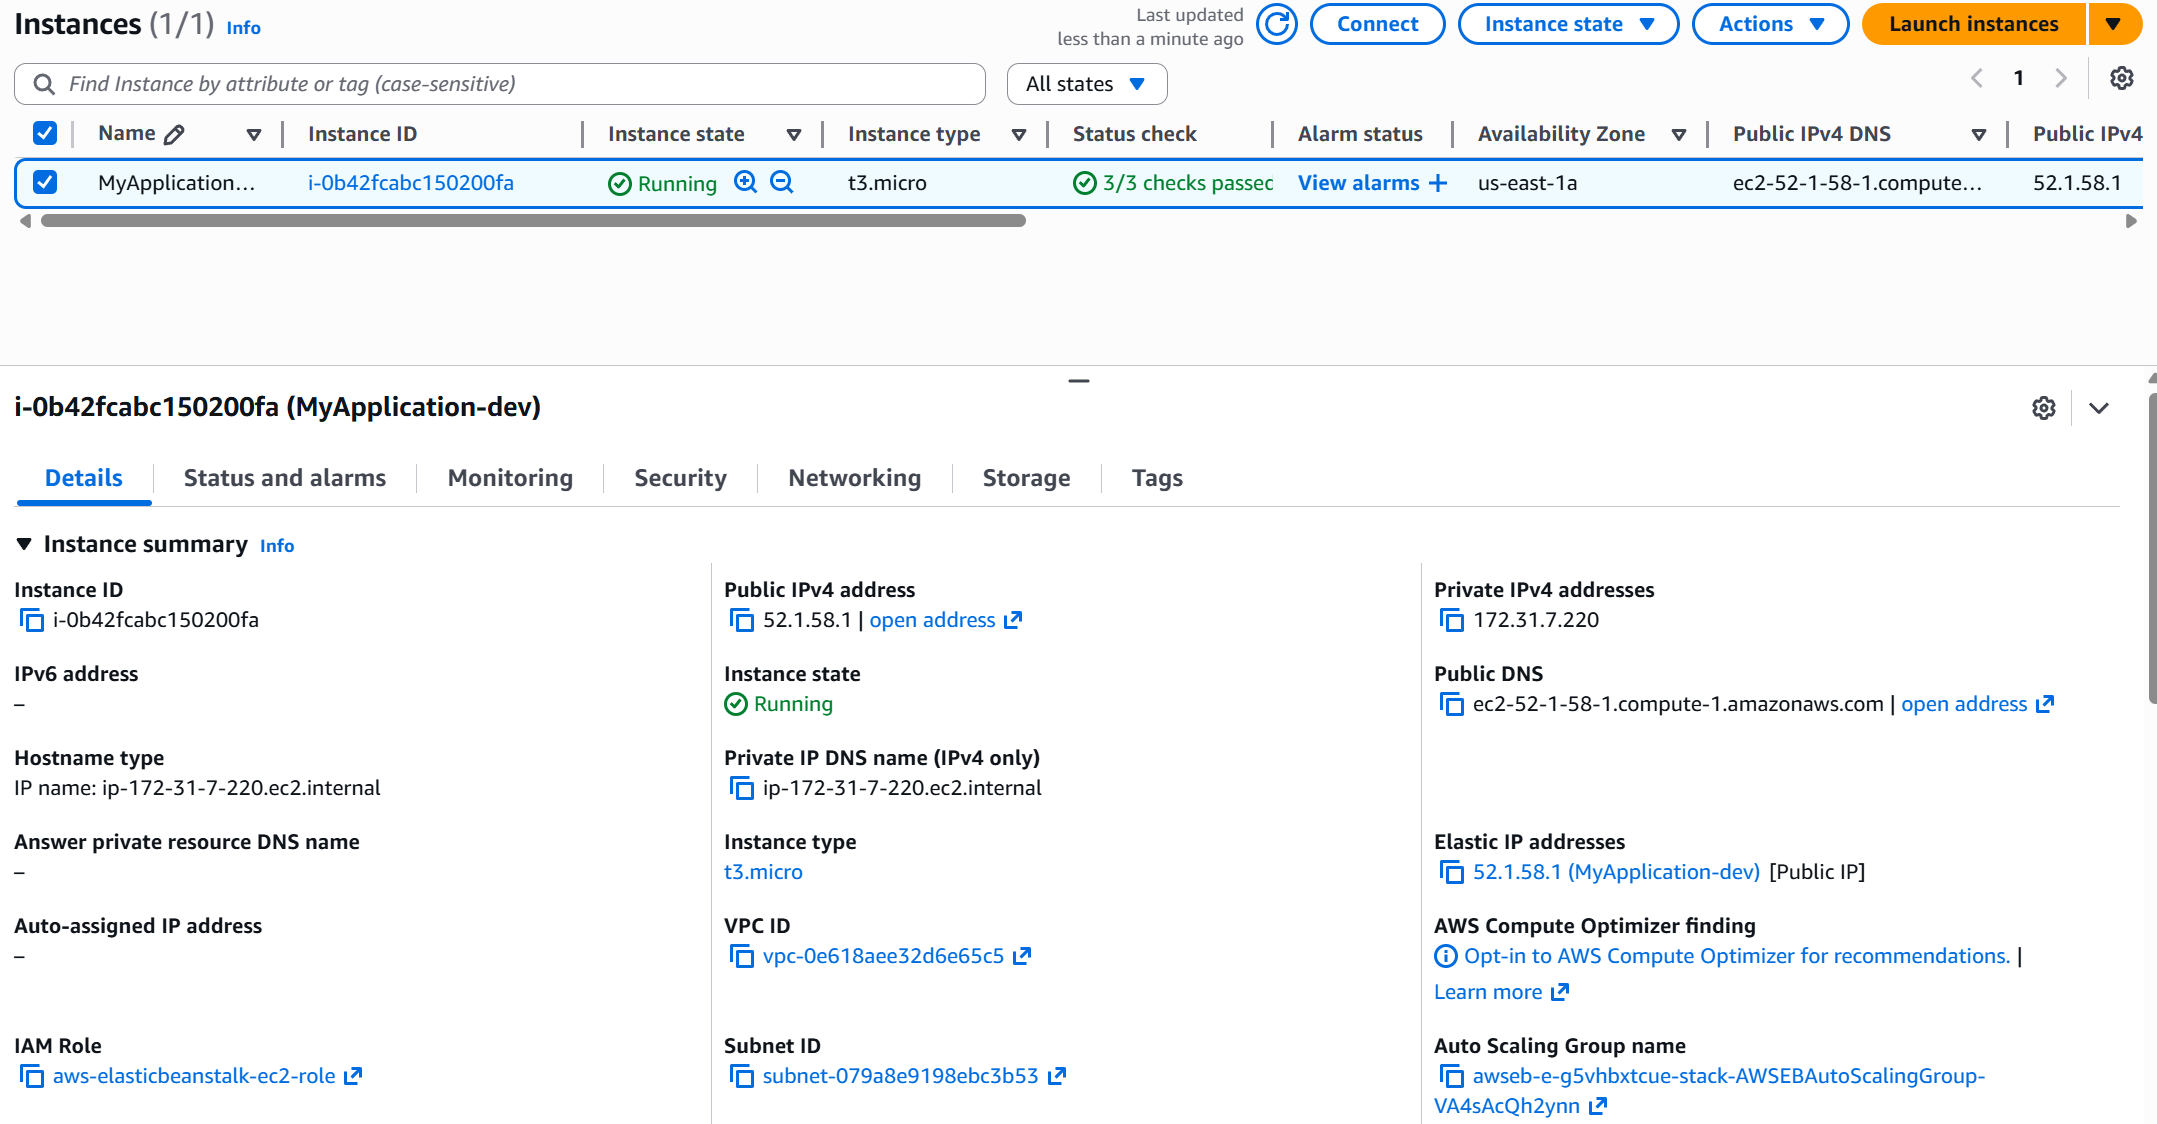
Task: Uncheck the MyApplication instance row checkbox
Action: tap(45, 182)
